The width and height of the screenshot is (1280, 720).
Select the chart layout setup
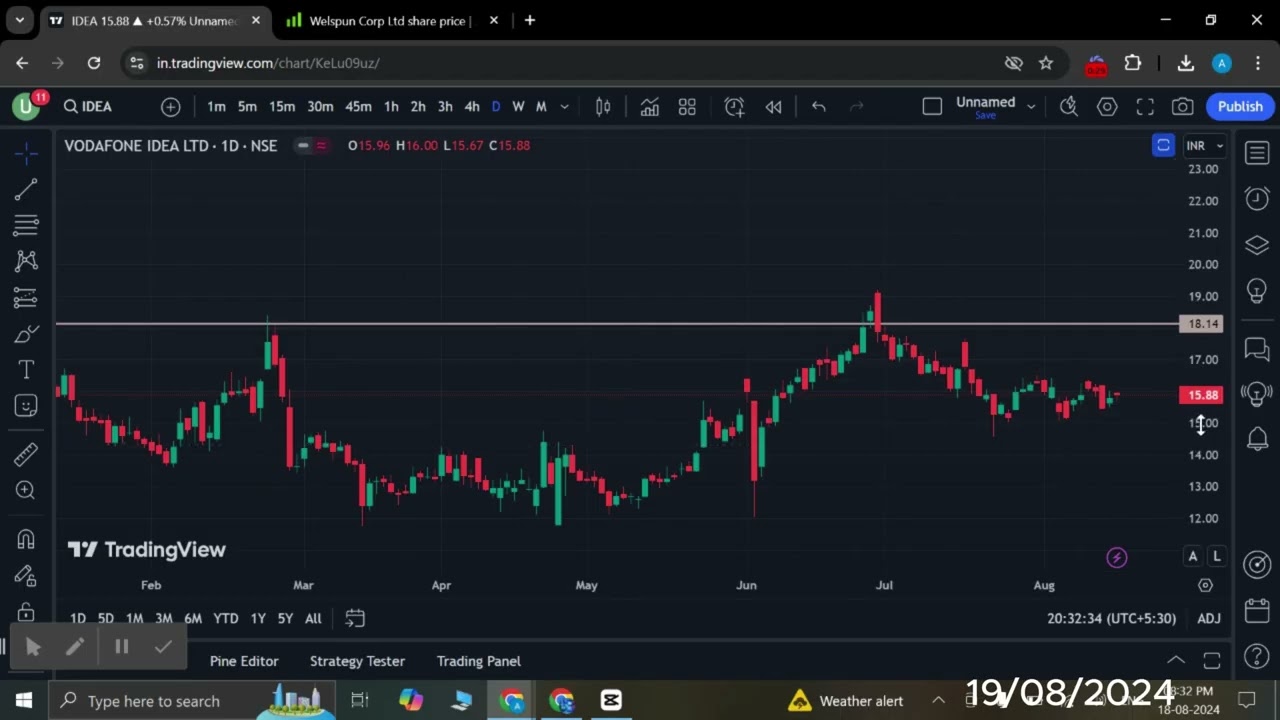932,106
